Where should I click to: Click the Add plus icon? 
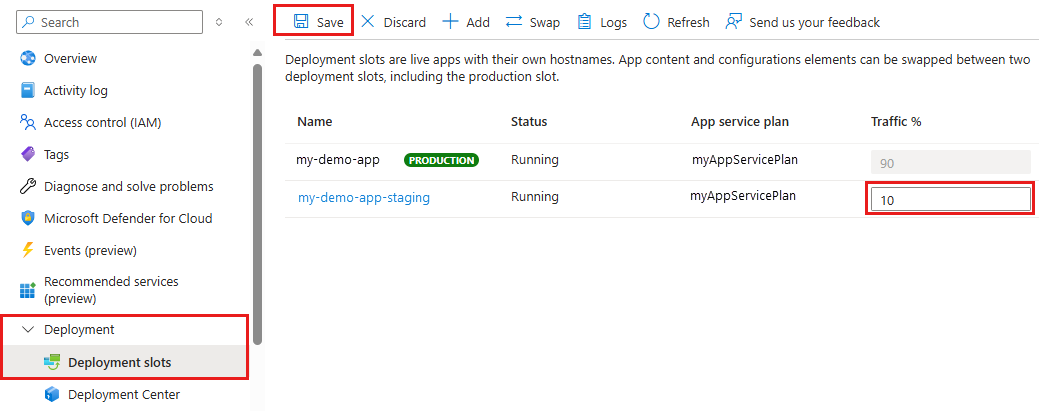click(x=451, y=22)
